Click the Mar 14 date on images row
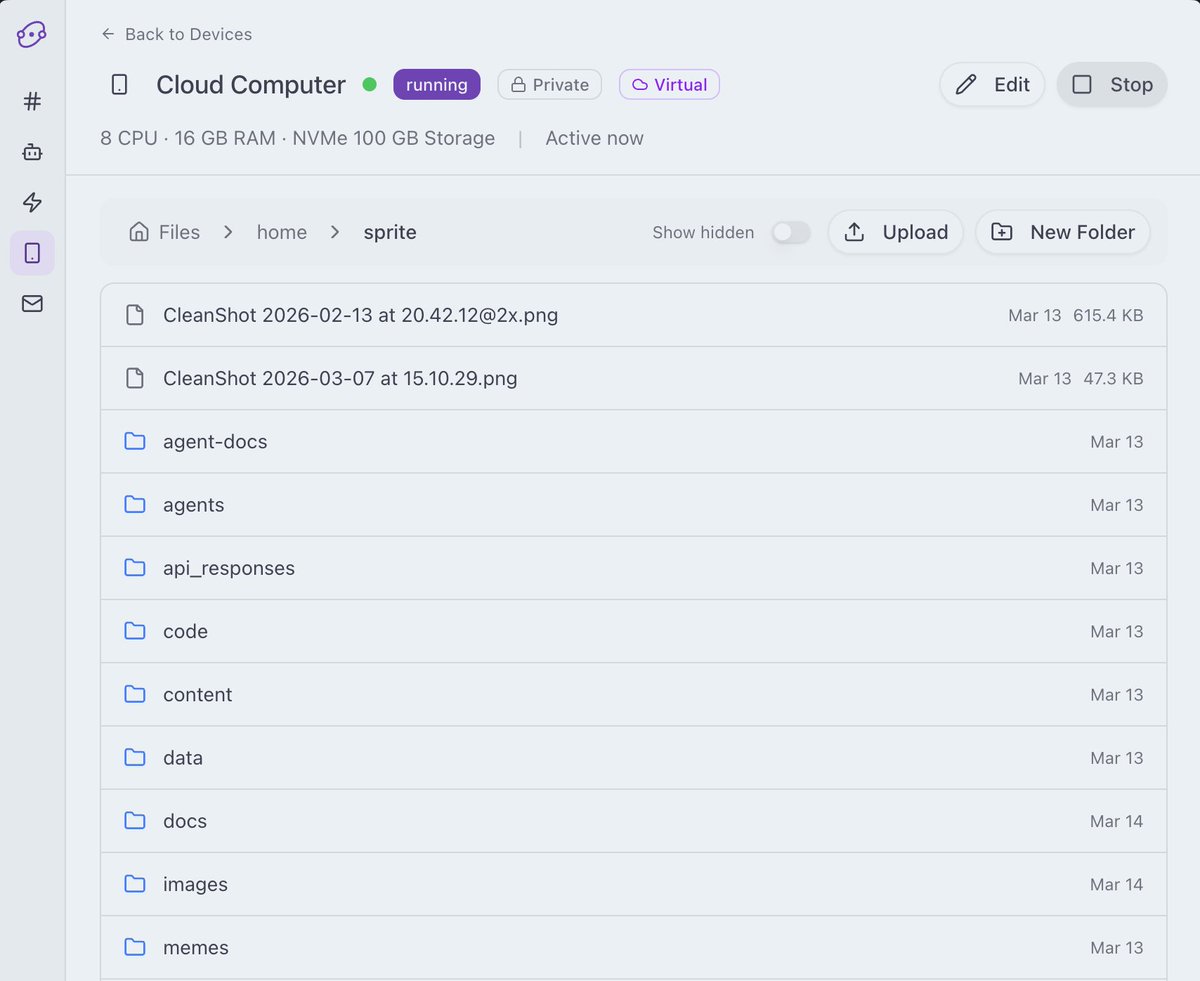The image size is (1200, 981). [x=1117, y=884]
